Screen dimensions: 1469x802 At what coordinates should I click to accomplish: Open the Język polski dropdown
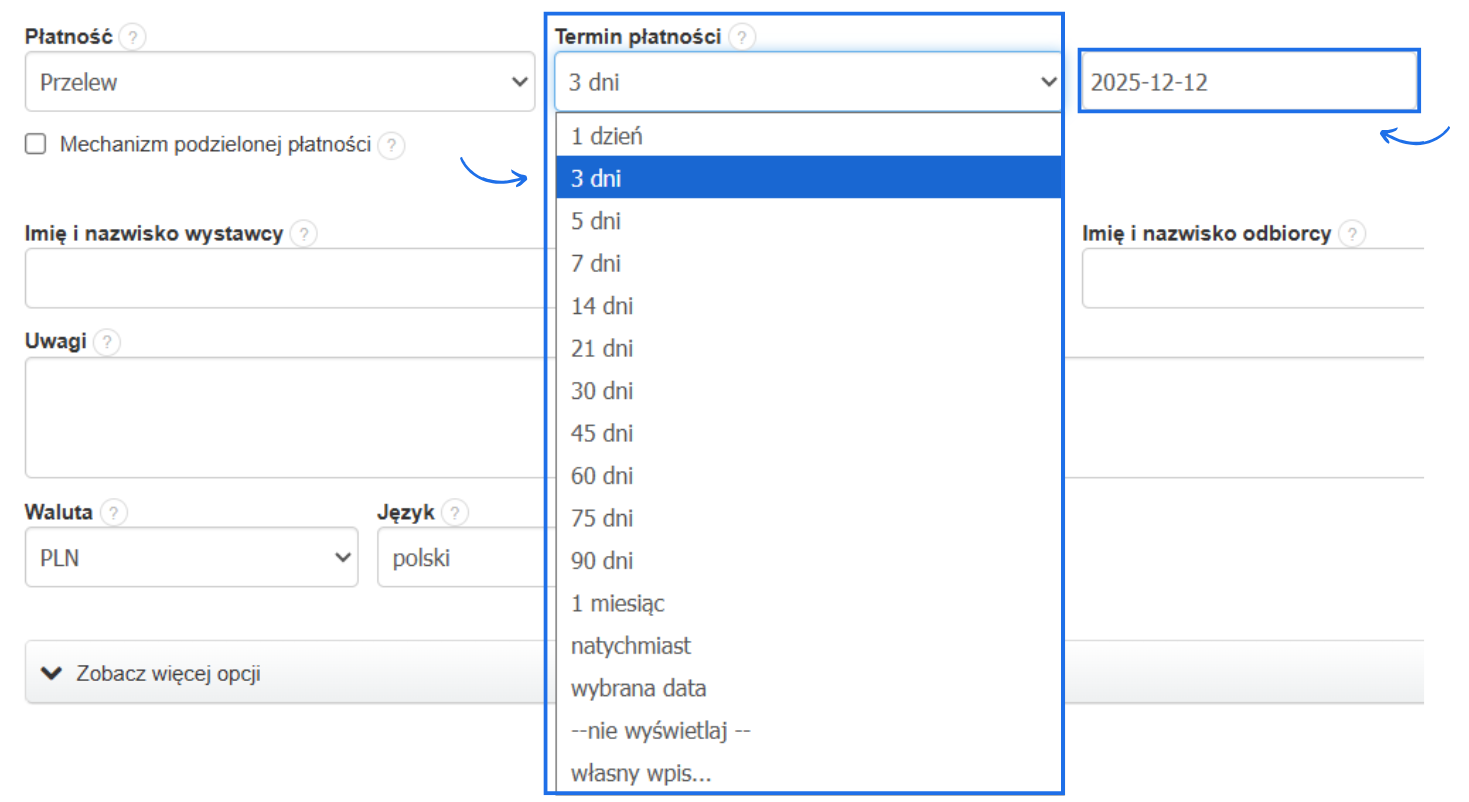[460, 557]
